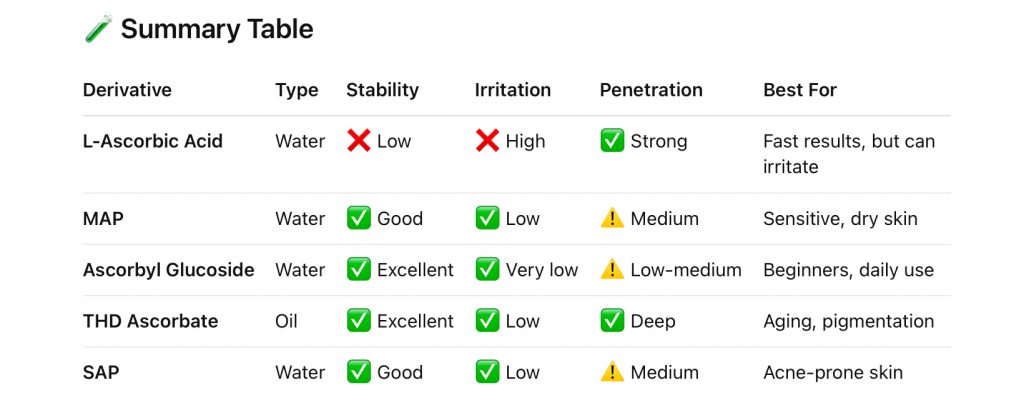The height and width of the screenshot is (415, 1024).
Task: Click green check next to Very low irritation
Action: 487,270
